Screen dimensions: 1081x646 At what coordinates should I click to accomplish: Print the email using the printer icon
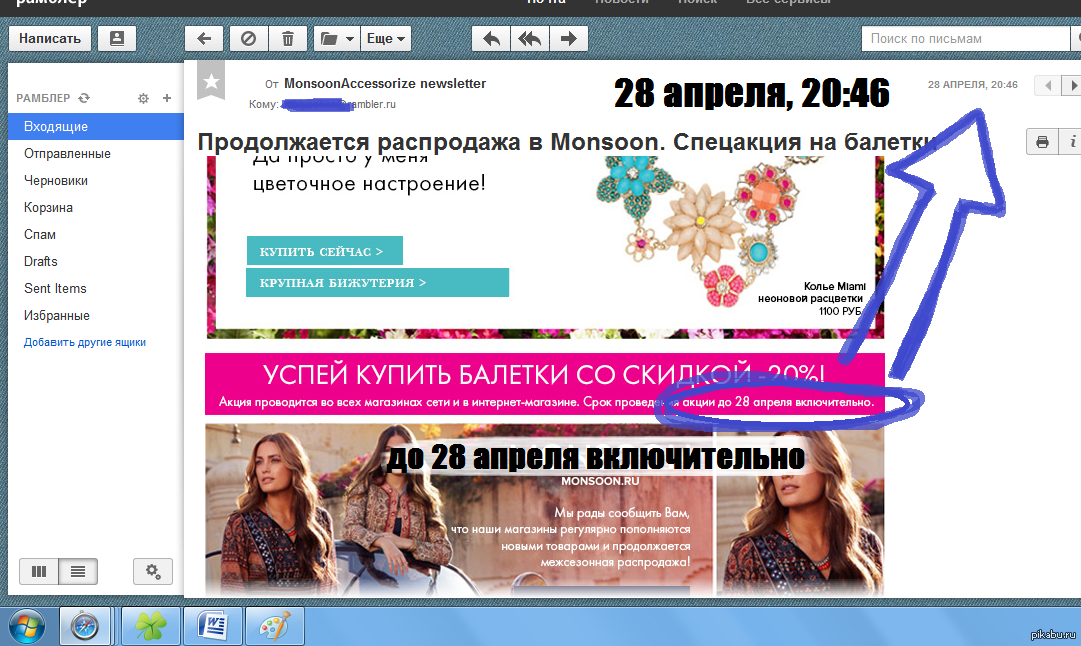(x=1042, y=142)
